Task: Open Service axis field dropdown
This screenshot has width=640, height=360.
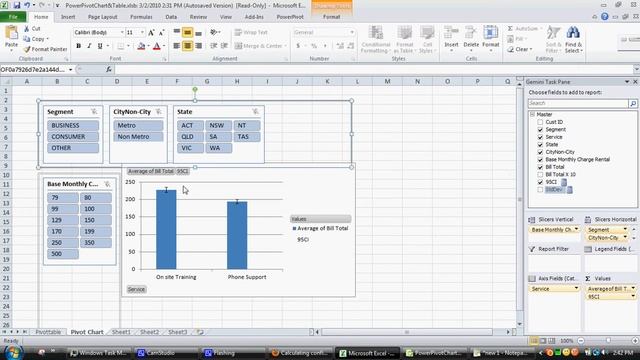Action: pos(576,289)
